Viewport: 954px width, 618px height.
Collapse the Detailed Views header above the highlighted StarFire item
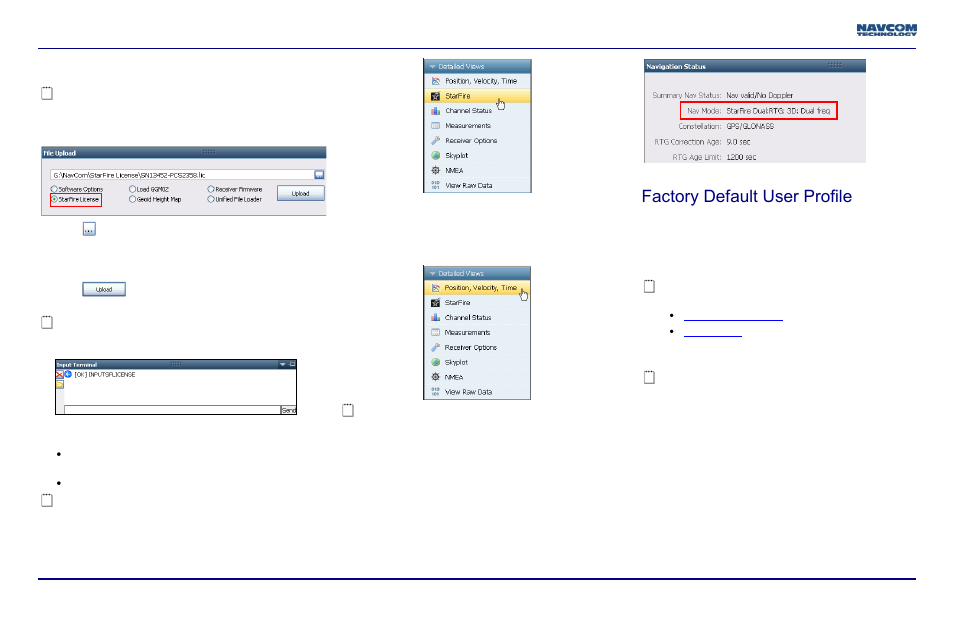478,66
